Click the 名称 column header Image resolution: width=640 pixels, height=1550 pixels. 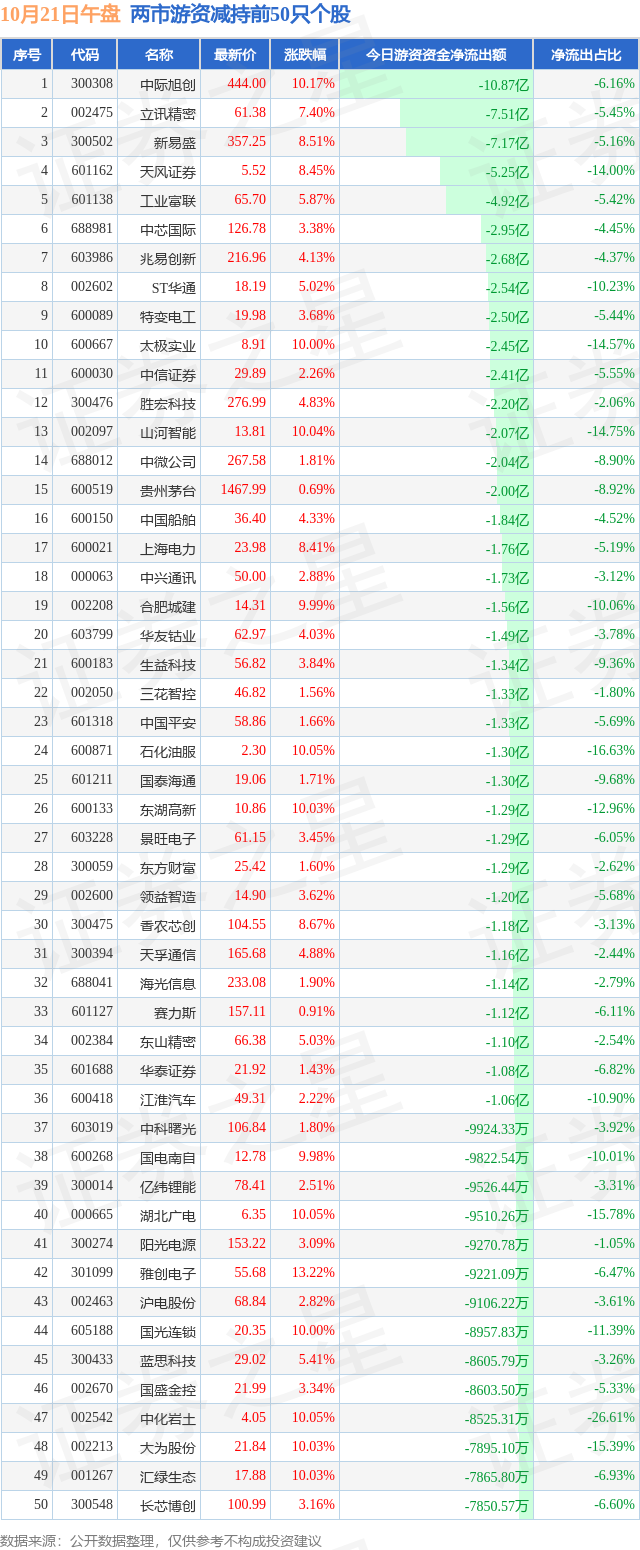(158, 55)
